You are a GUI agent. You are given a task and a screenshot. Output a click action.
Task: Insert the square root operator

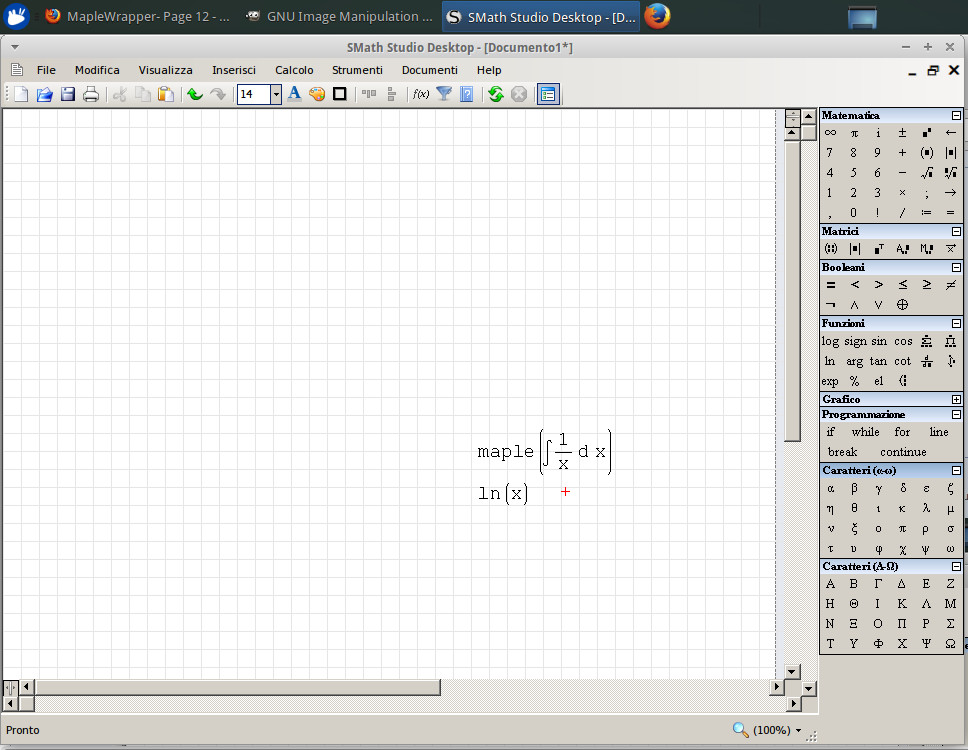pos(927,173)
